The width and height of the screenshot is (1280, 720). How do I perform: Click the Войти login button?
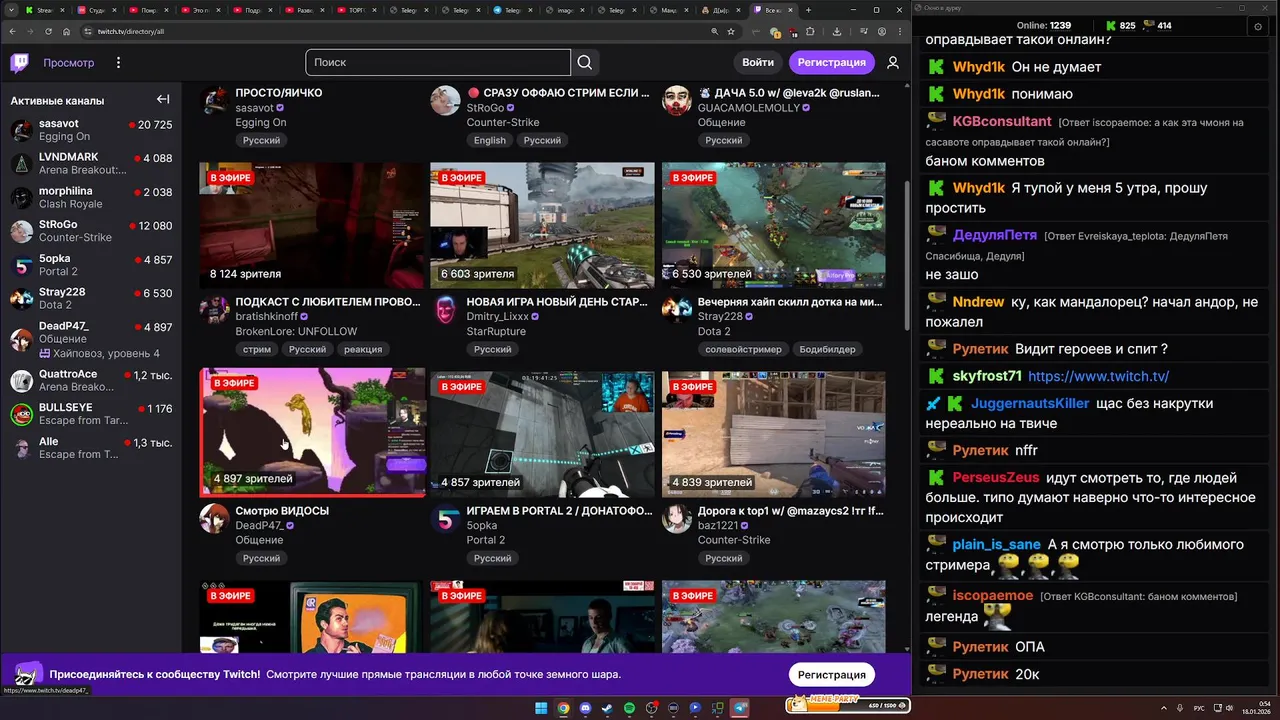(x=758, y=62)
